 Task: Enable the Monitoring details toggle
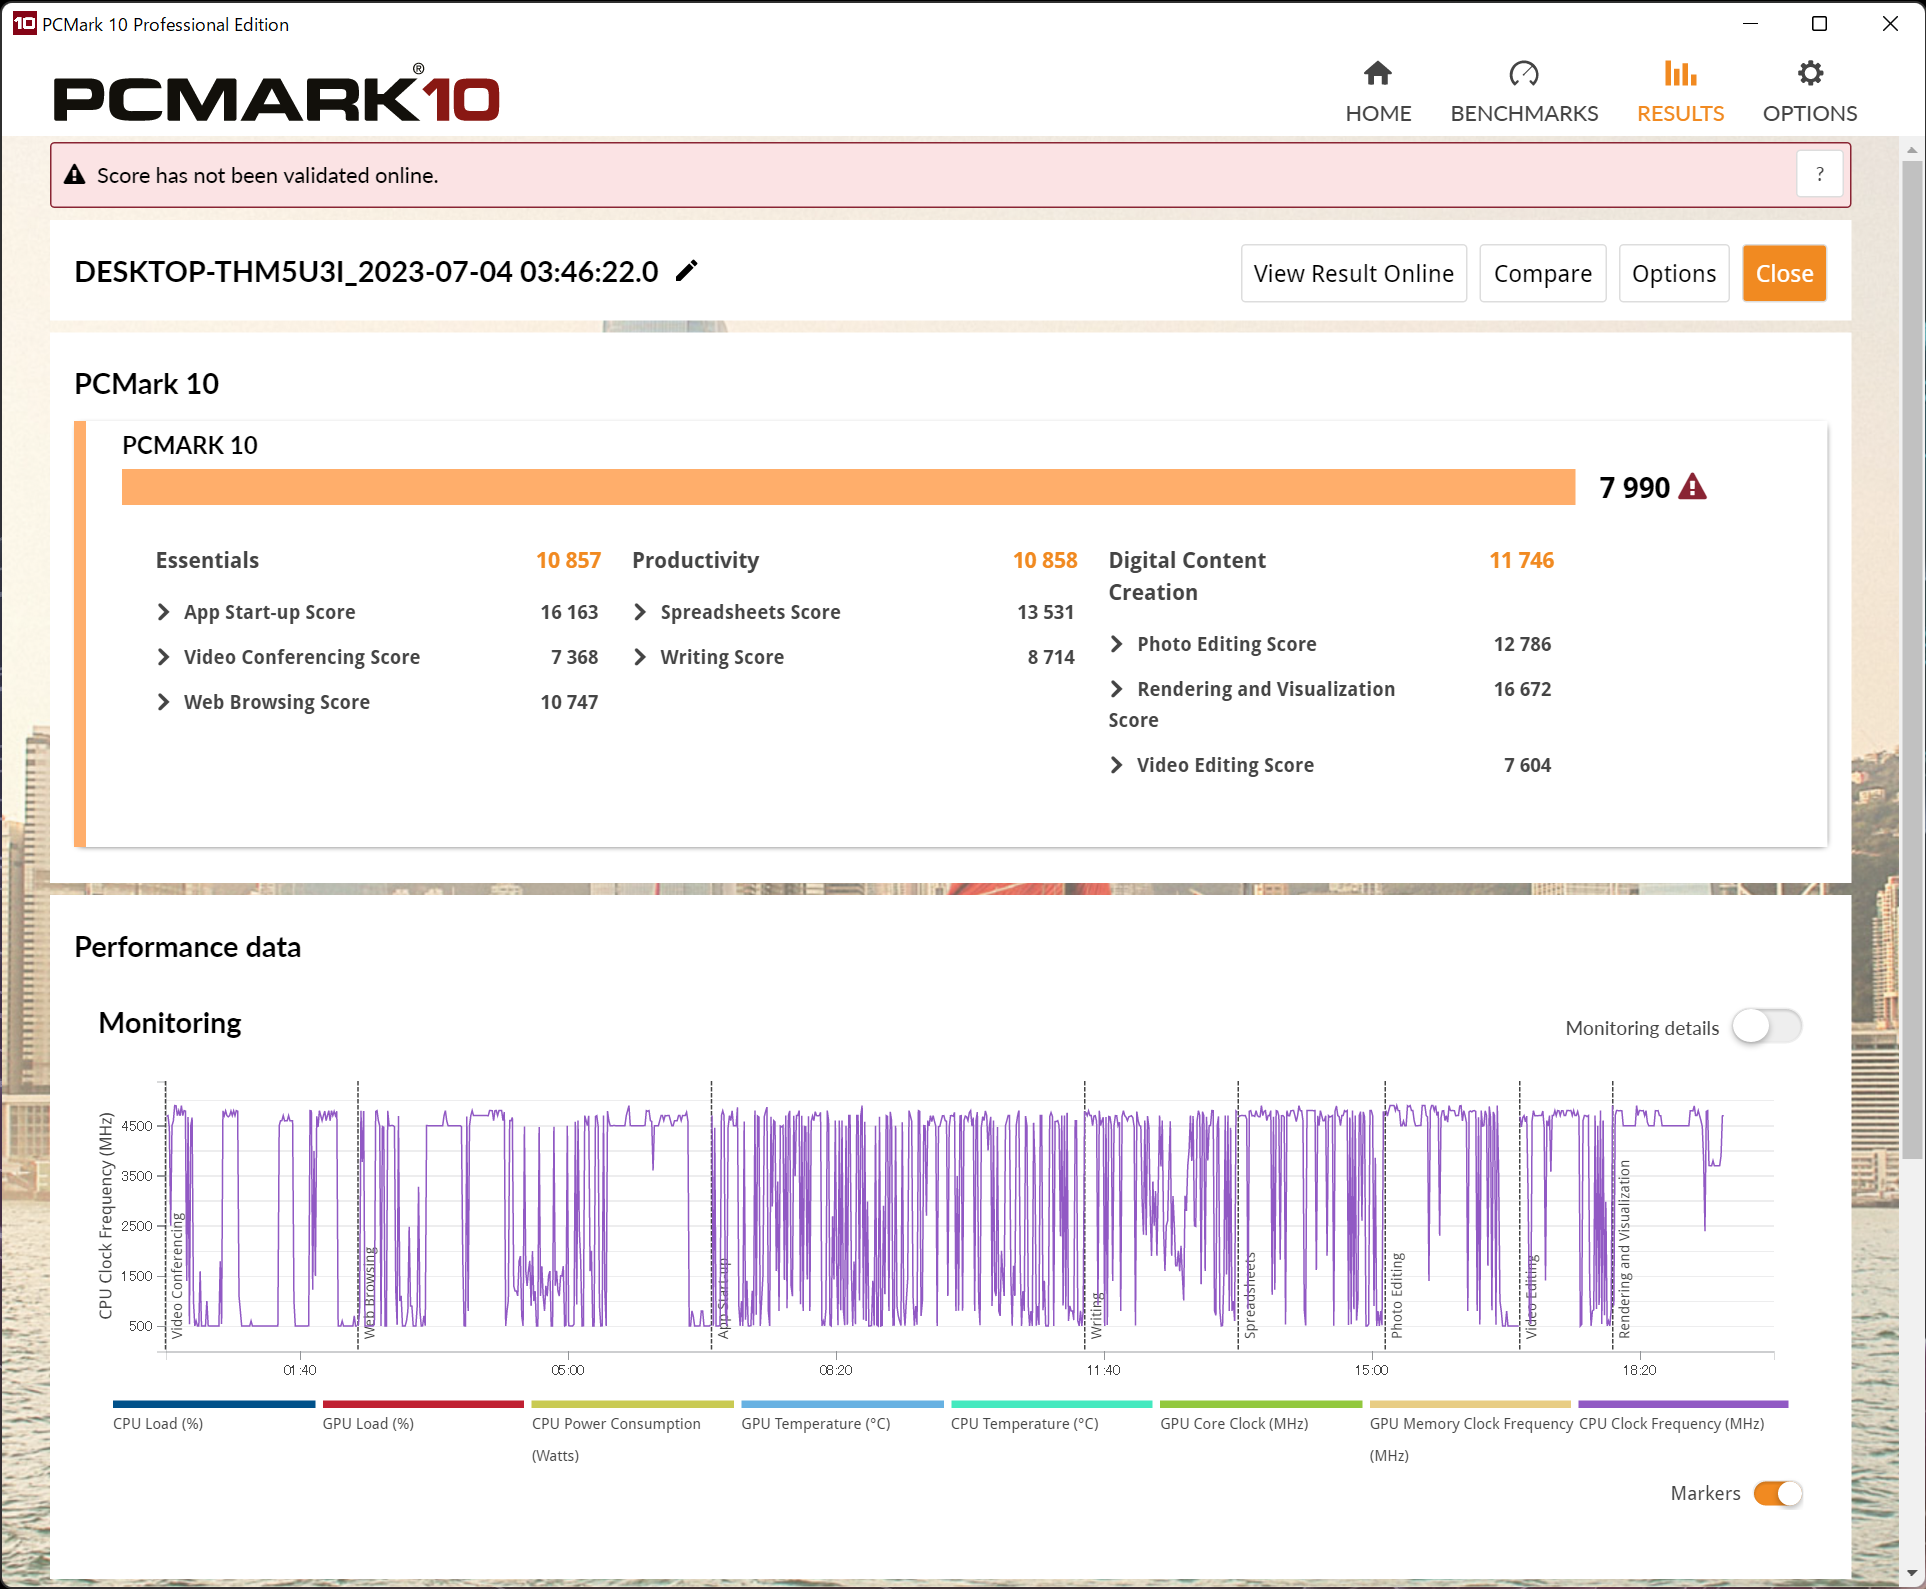[1767, 1027]
